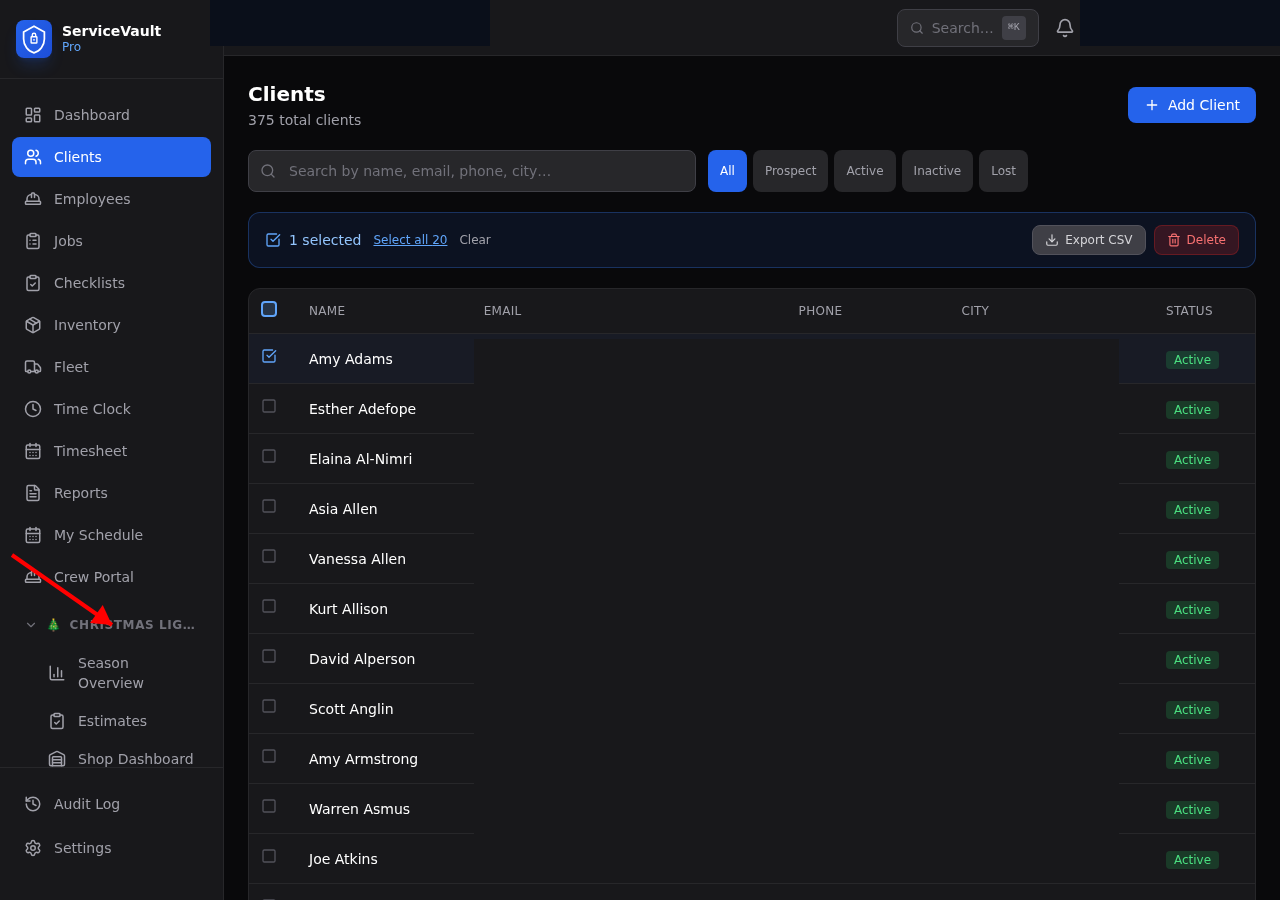Export selected clients as CSV
Image resolution: width=1280 pixels, height=900 pixels.
(1088, 240)
